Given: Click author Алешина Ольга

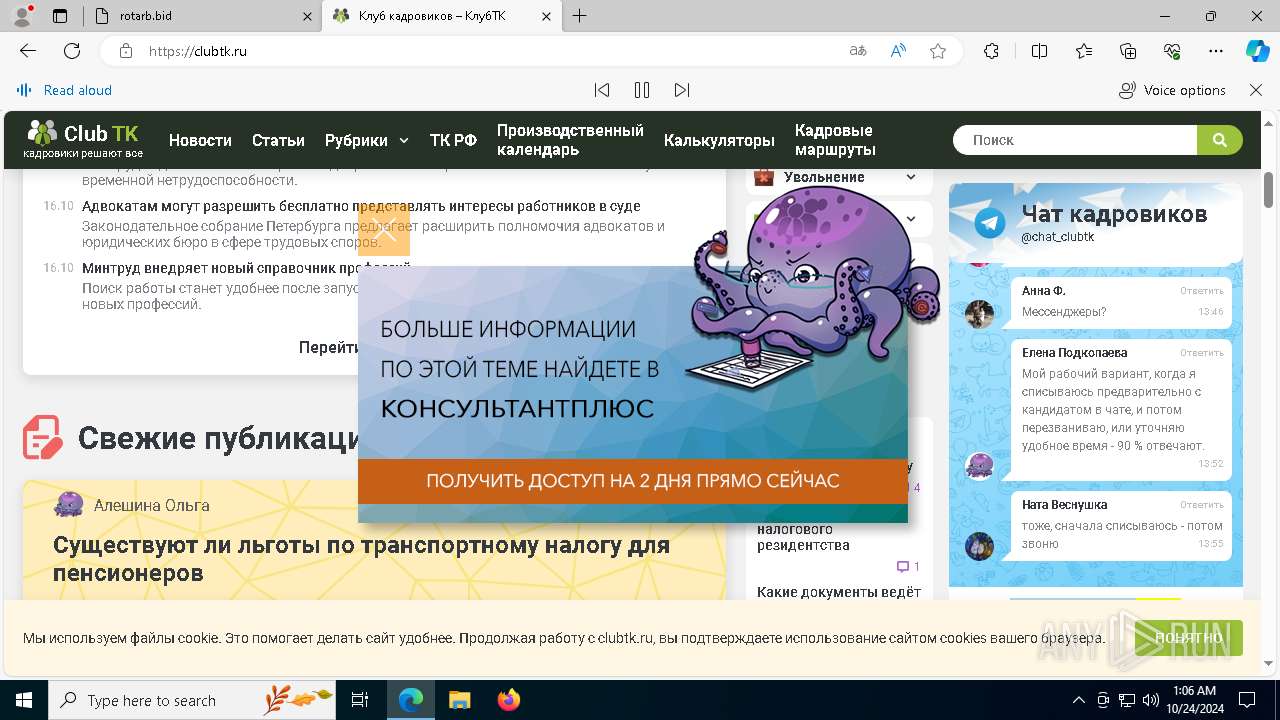Looking at the screenshot, I should tap(151, 505).
